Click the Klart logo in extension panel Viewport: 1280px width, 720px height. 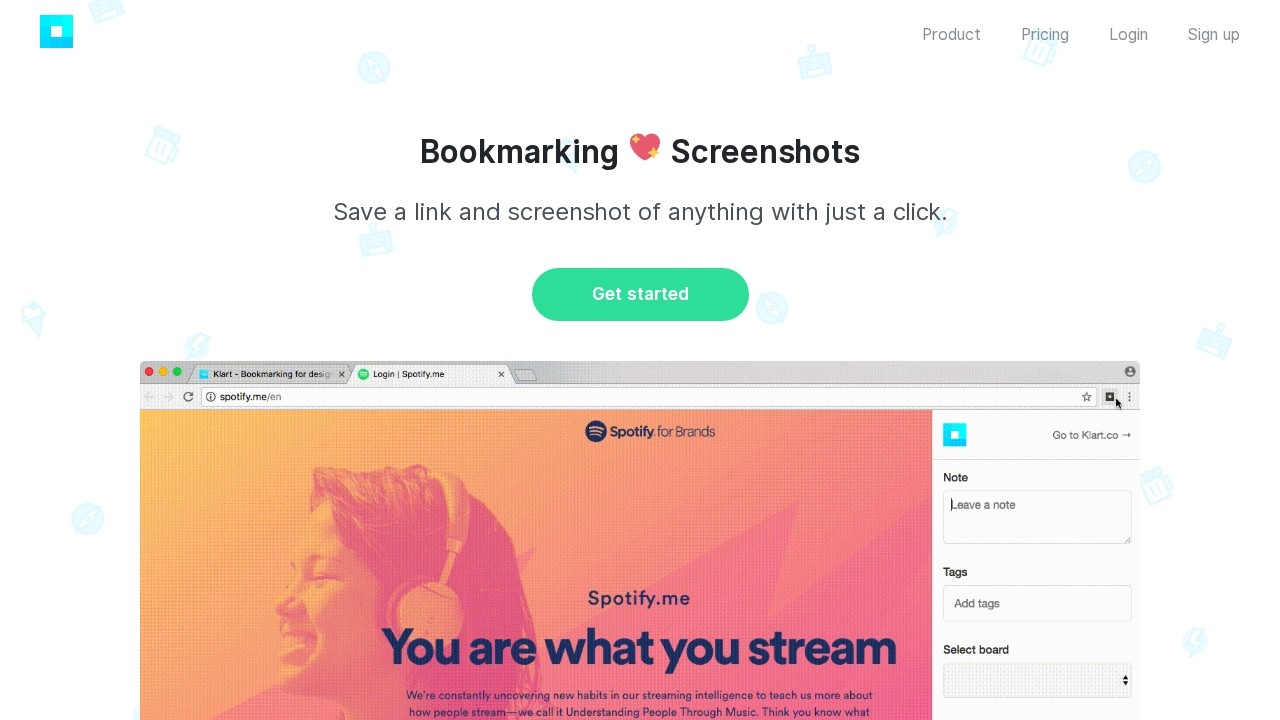coord(955,435)
